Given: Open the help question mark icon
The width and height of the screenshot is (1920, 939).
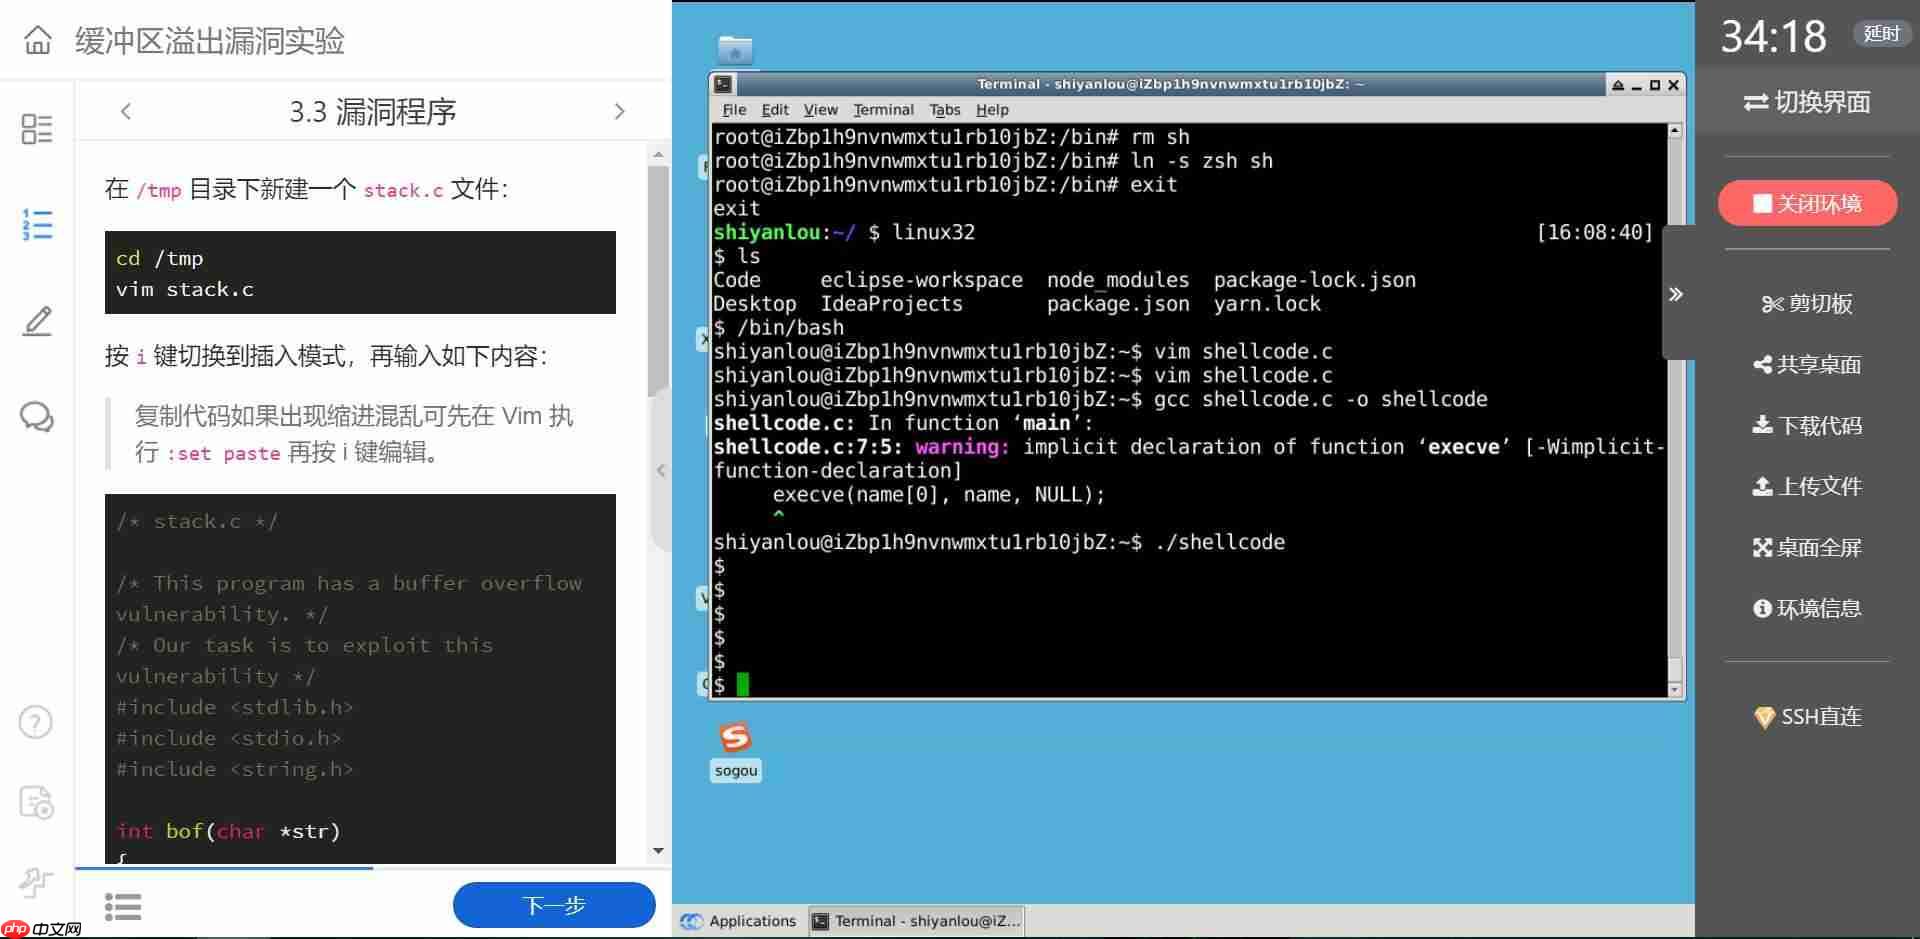Looking at the screenshot, I should (36, 722).
